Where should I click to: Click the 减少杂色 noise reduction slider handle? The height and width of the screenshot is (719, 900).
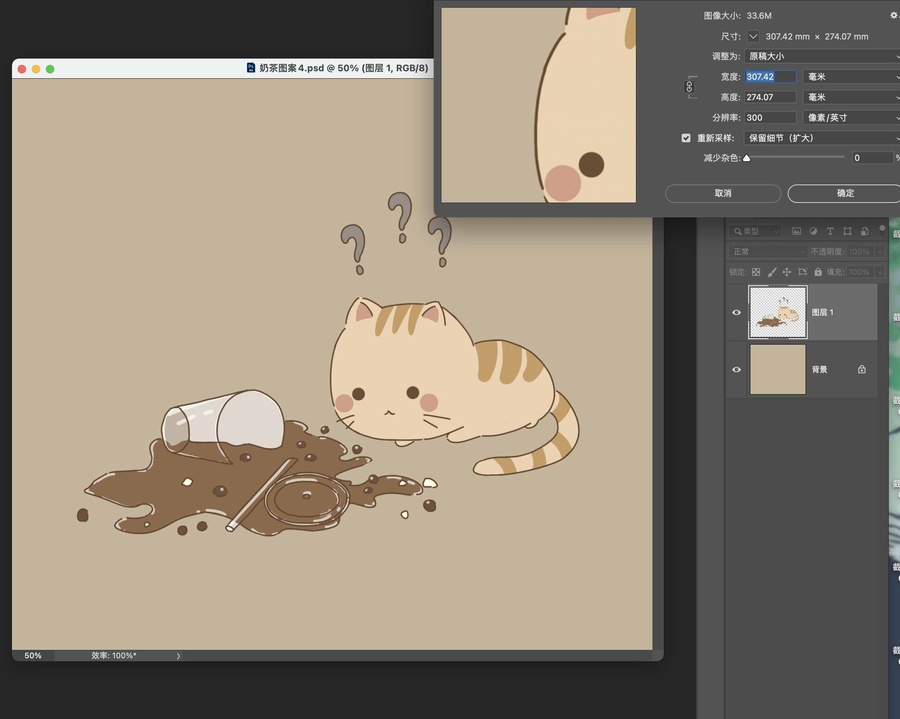click(x=747, y=158)
